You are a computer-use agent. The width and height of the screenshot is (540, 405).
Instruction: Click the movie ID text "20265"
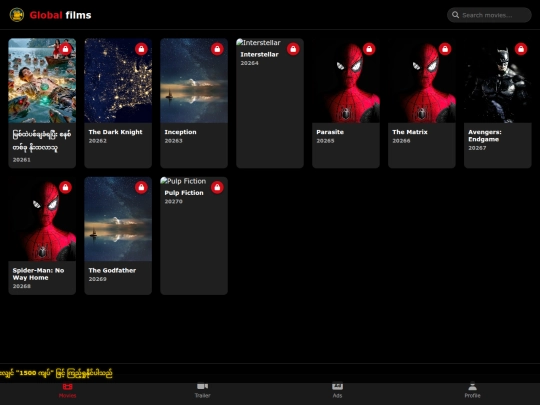tap(325, 141)
